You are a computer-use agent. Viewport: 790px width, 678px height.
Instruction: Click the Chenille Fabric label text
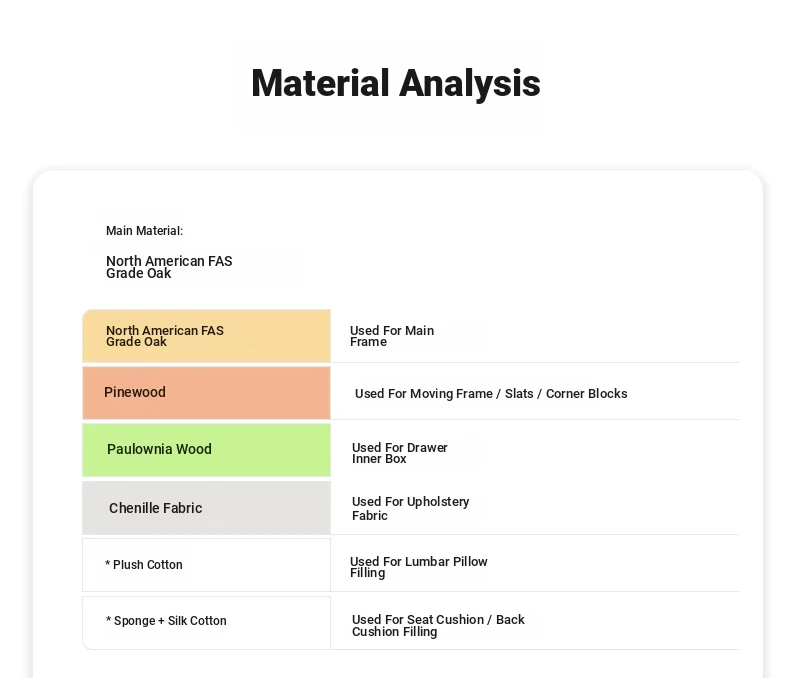click(156, 508)
